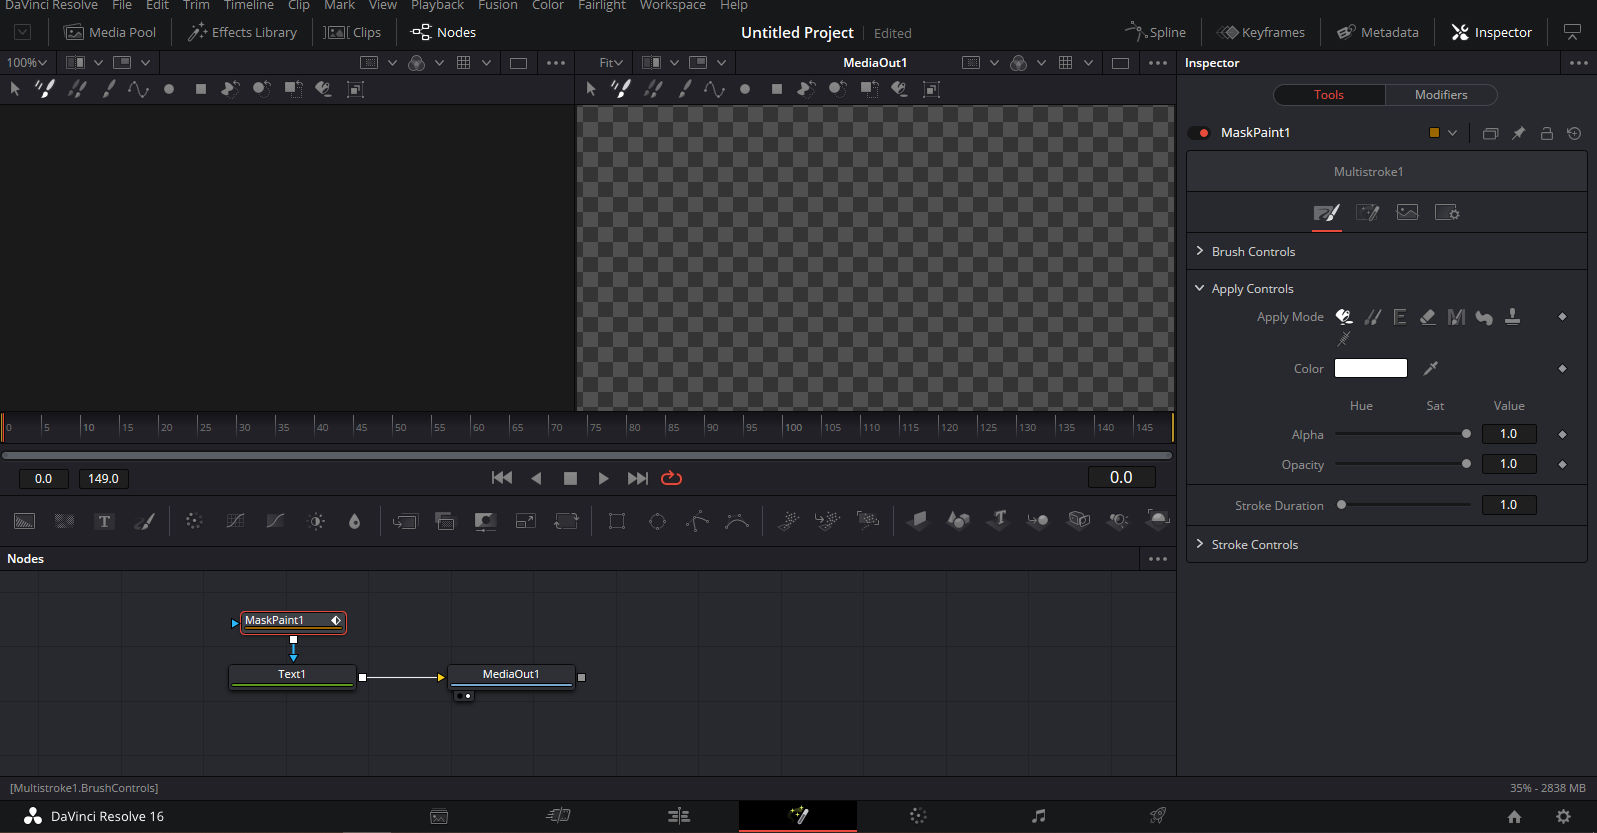1597x833 pixels.
Task: Select Eraser apply mode in Inspector
Action: click(x=1428, y=317)
